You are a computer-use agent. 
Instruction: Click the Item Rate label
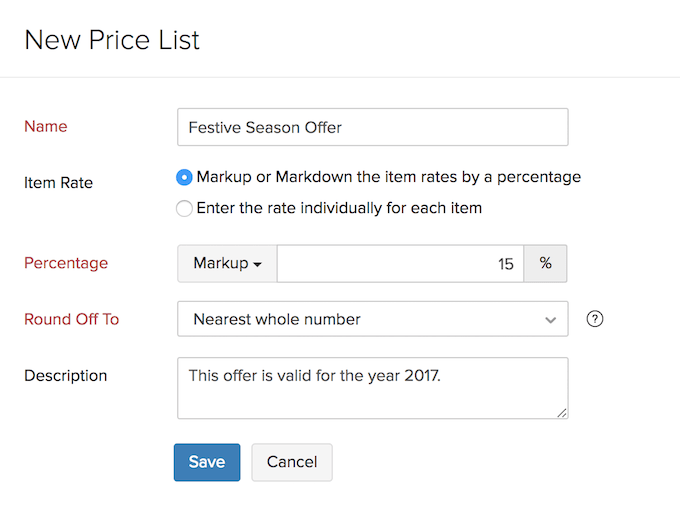[x=56, y=183]
